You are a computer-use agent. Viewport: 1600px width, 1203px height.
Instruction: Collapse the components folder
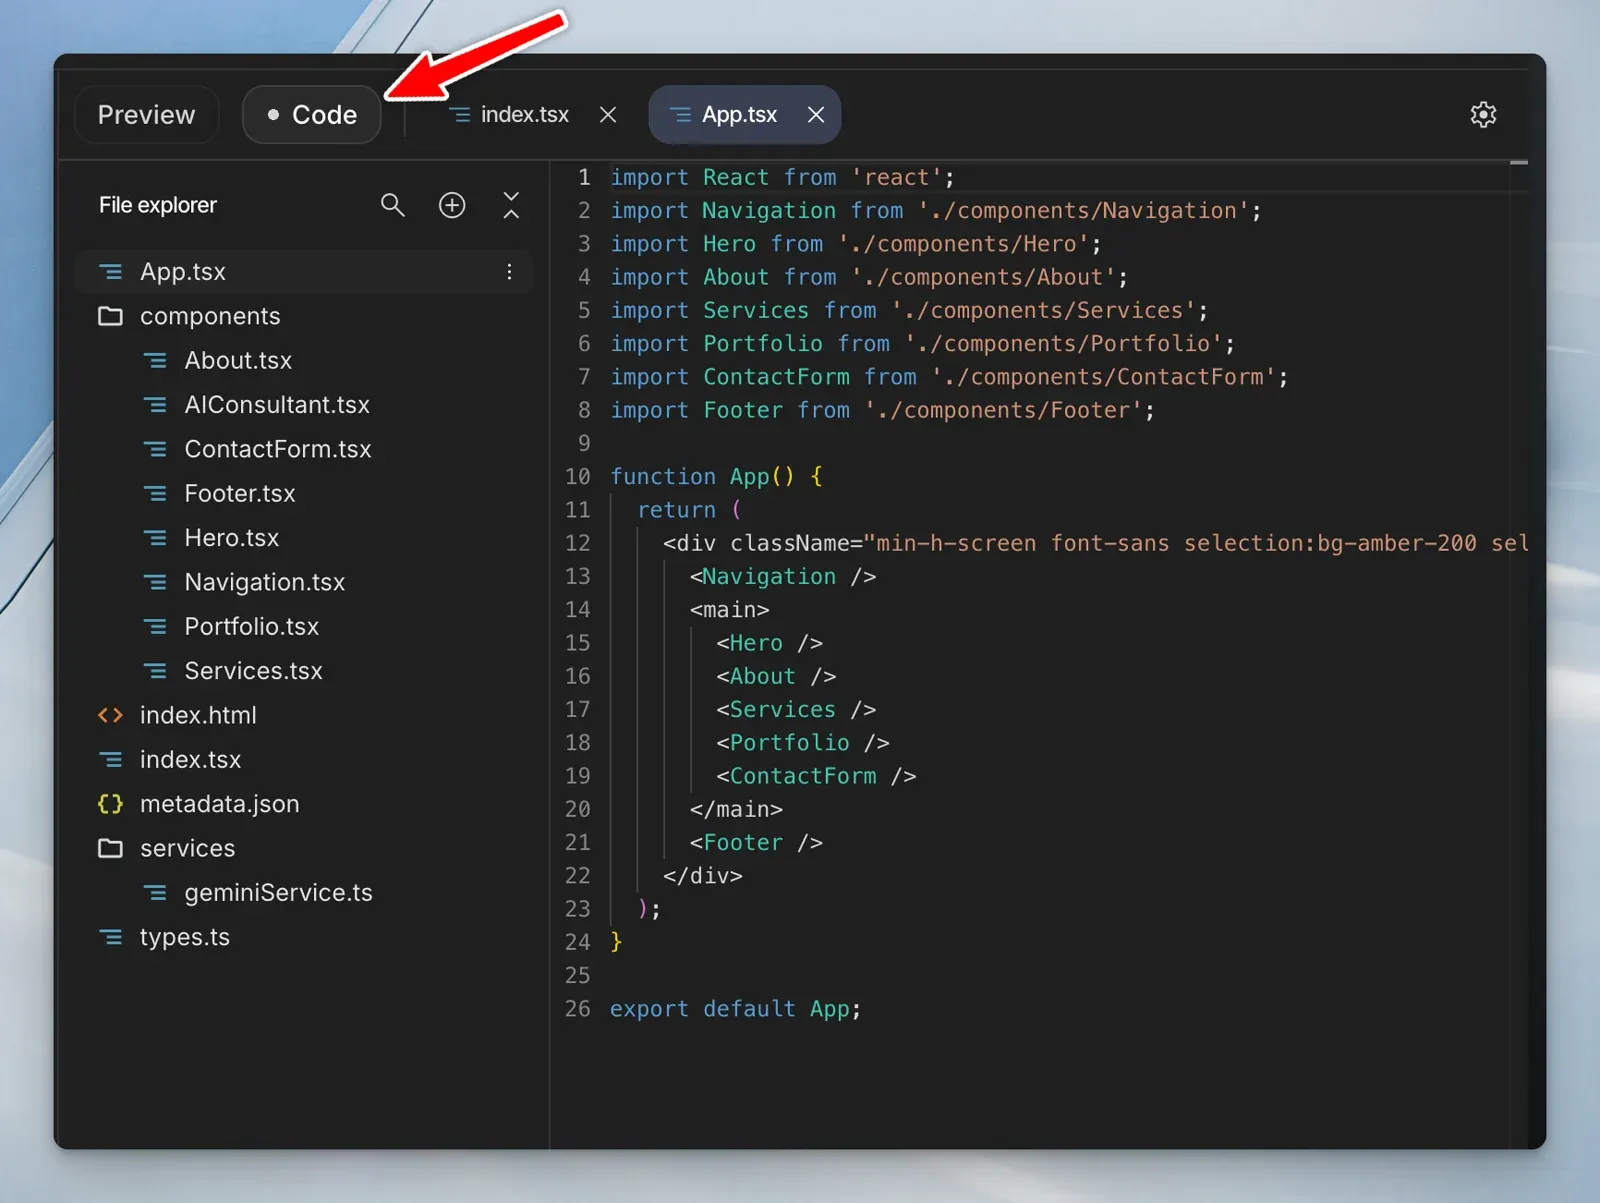[x=210, y=316]
